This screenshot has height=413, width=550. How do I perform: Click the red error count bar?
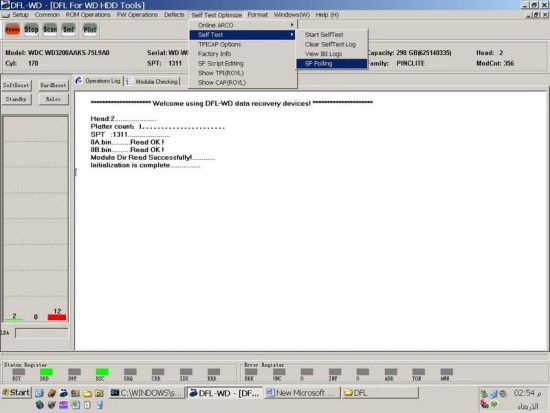[x=57, y=317]
